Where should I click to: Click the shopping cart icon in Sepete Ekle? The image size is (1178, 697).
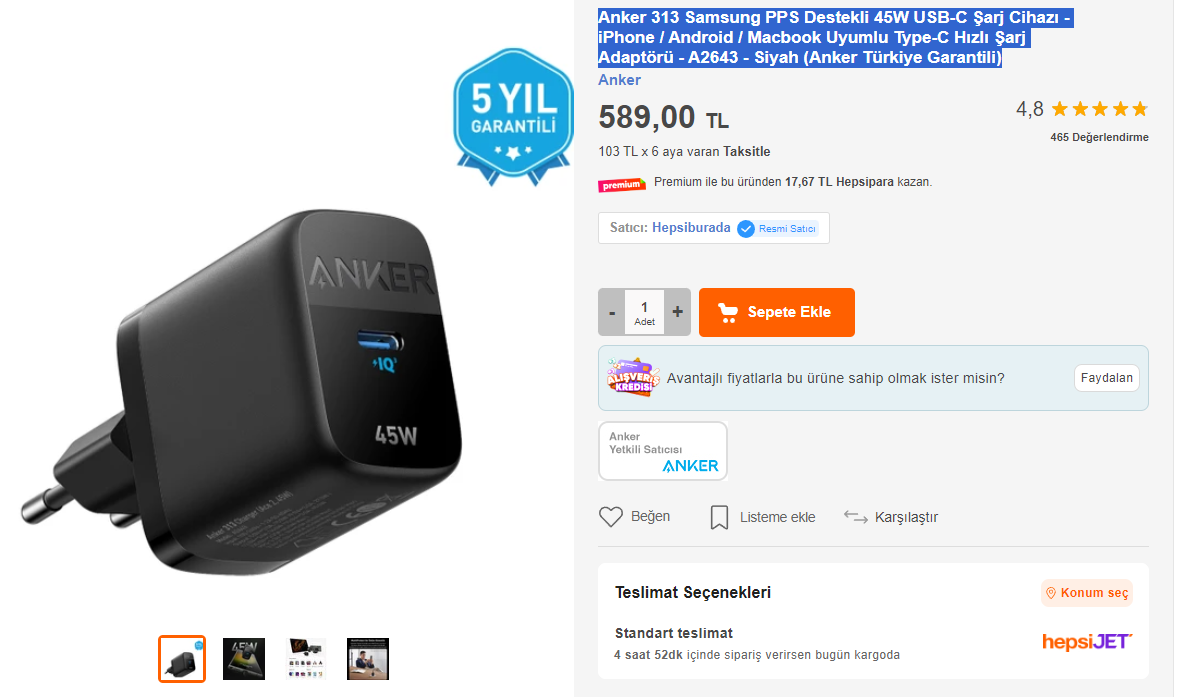coord(727,312)
